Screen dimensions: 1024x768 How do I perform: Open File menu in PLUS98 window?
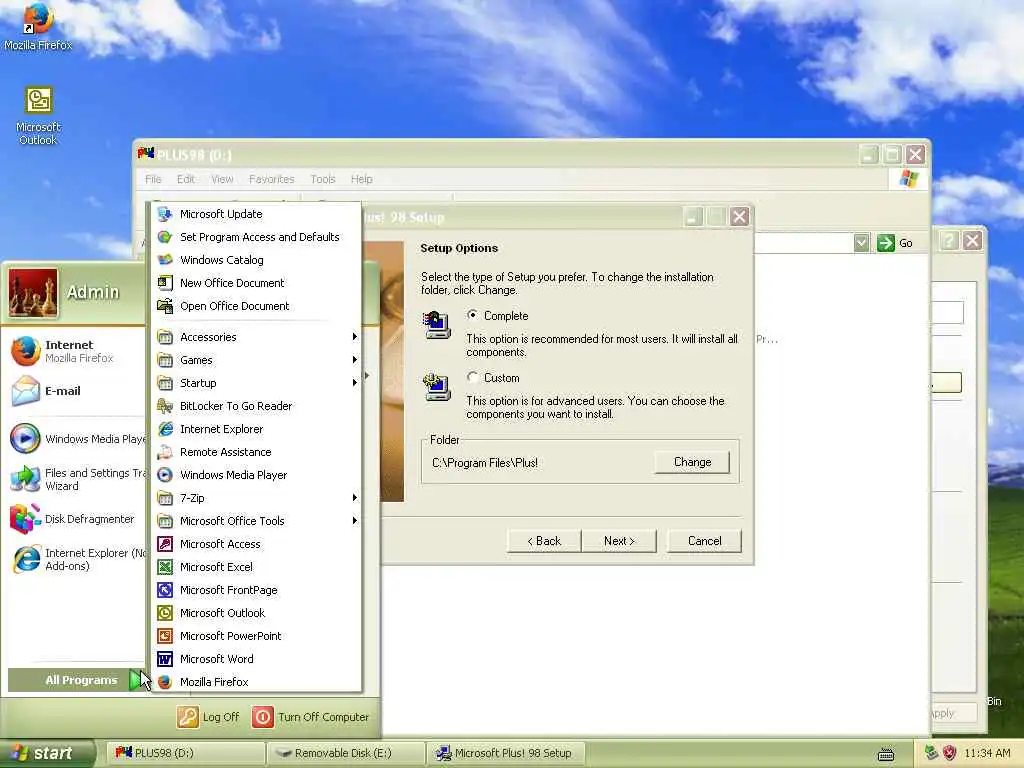[x=153, y=179]
